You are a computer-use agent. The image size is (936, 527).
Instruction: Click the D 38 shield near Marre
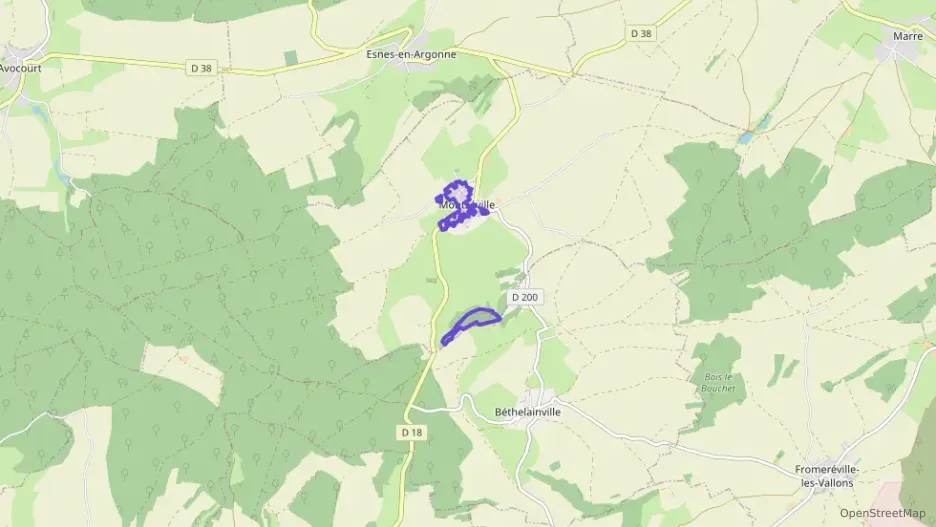(641, 33)
